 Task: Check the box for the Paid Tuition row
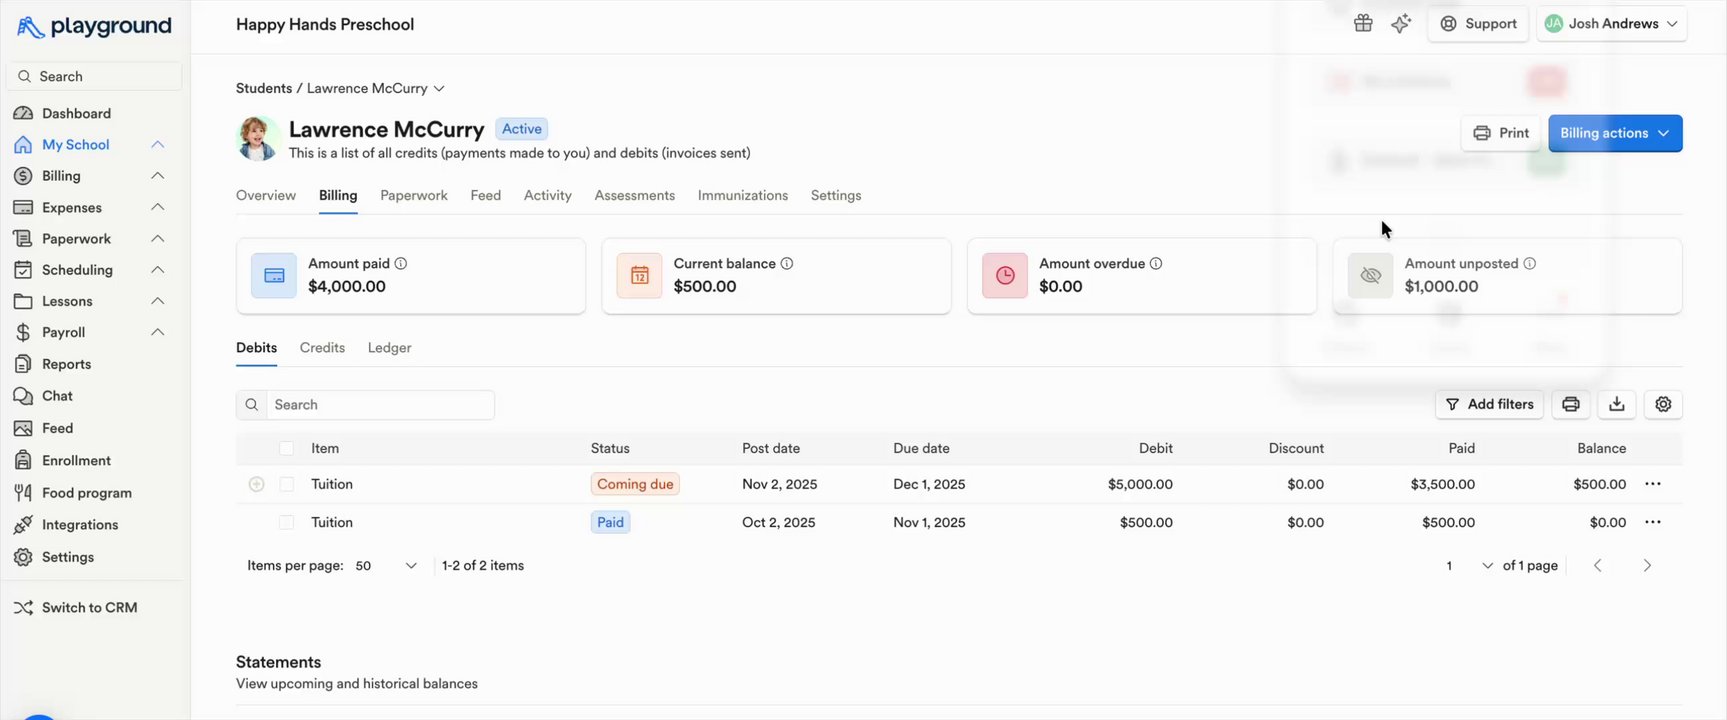point(287,522)
